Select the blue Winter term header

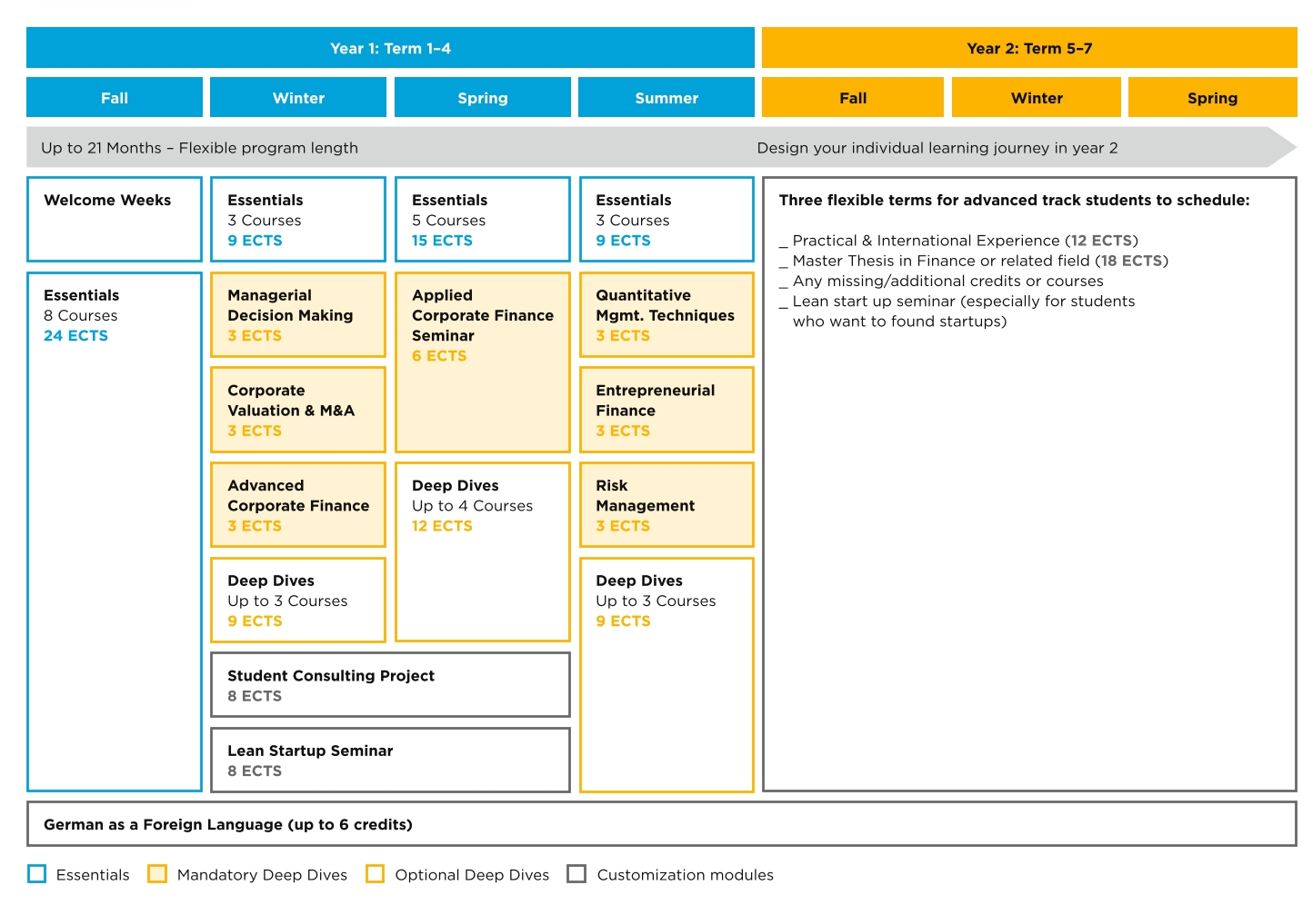[298, 98]
